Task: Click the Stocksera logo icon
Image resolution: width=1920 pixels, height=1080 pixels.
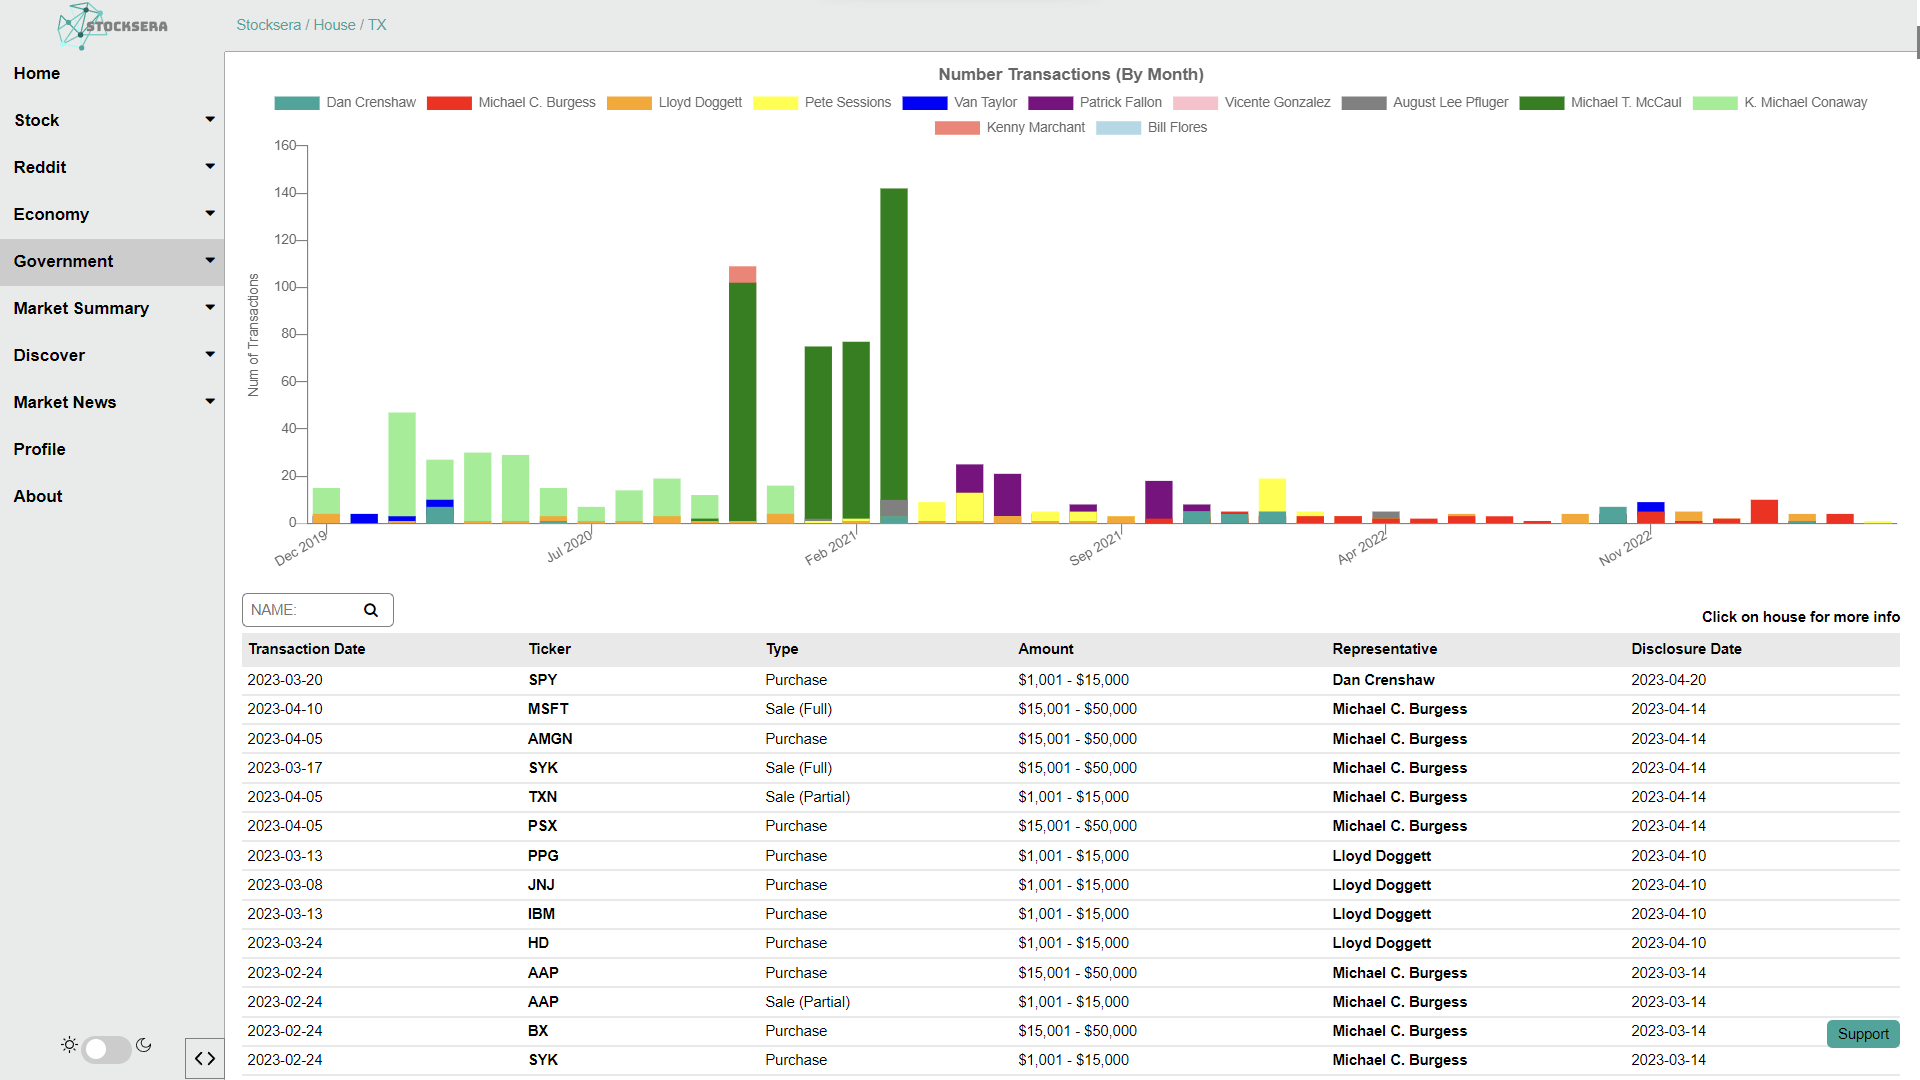Action: tap(80, 26)
